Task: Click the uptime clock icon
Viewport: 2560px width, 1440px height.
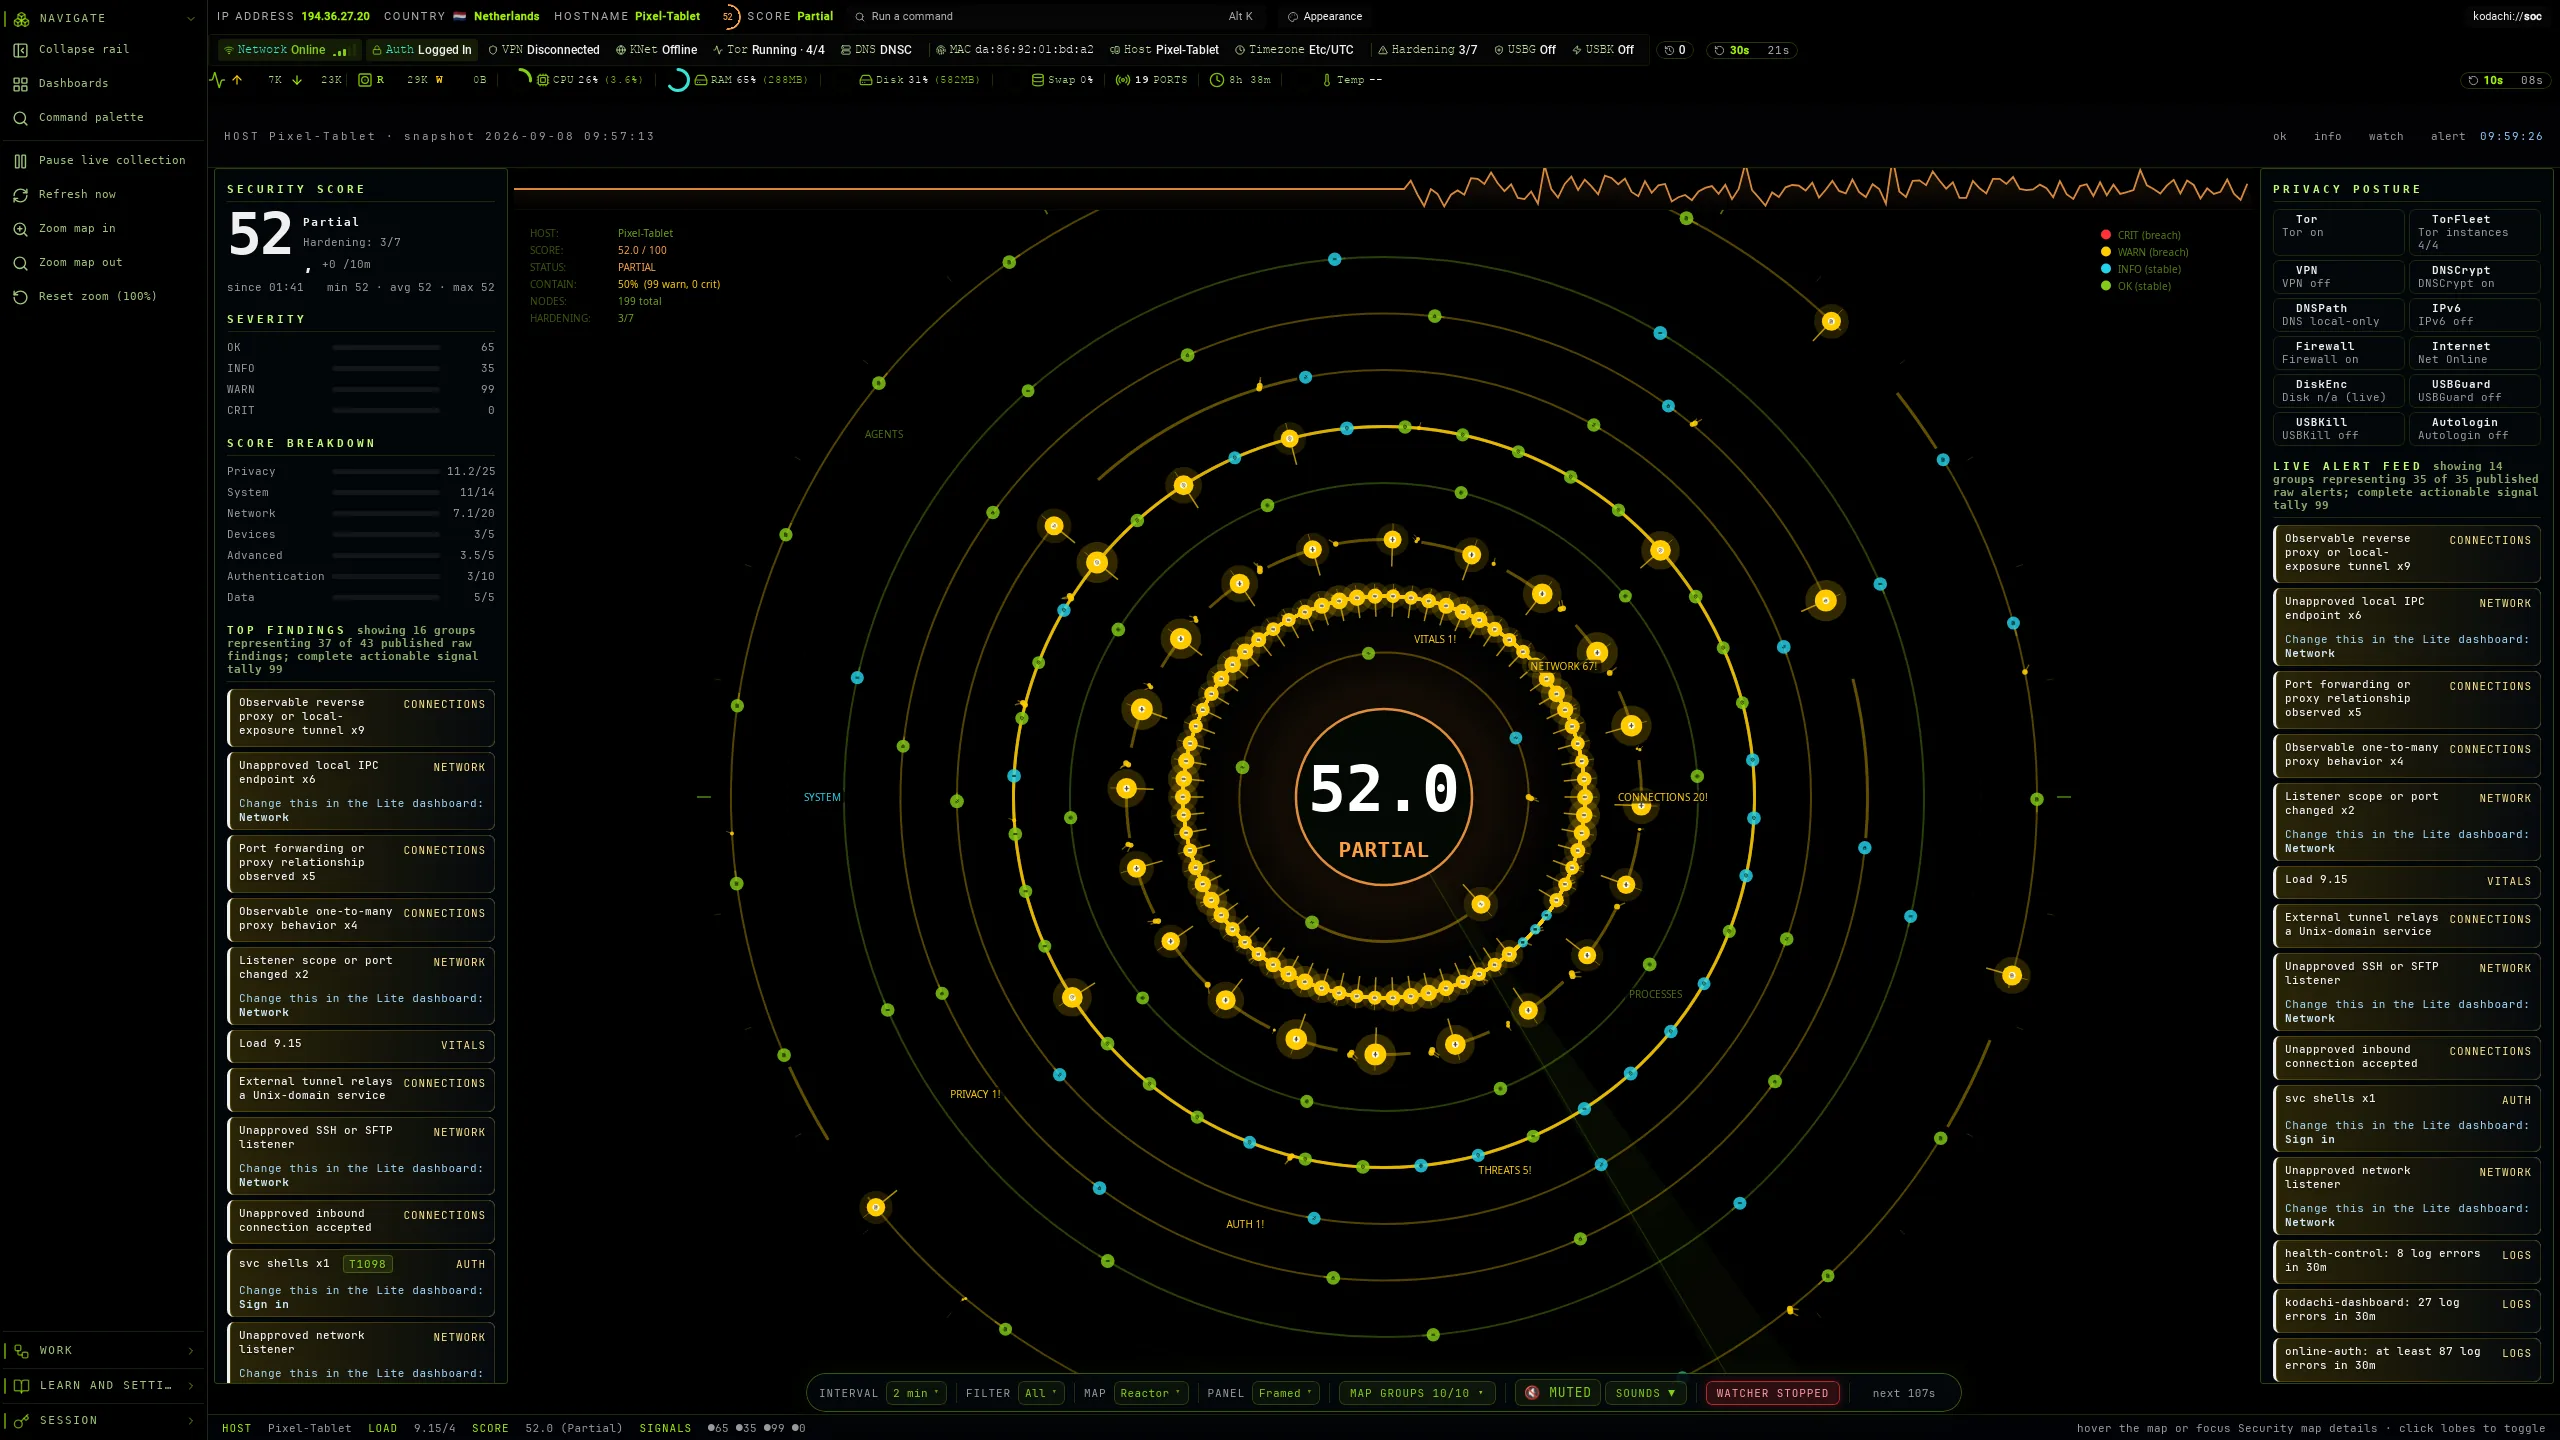Action: click(x=1217, y=80)
